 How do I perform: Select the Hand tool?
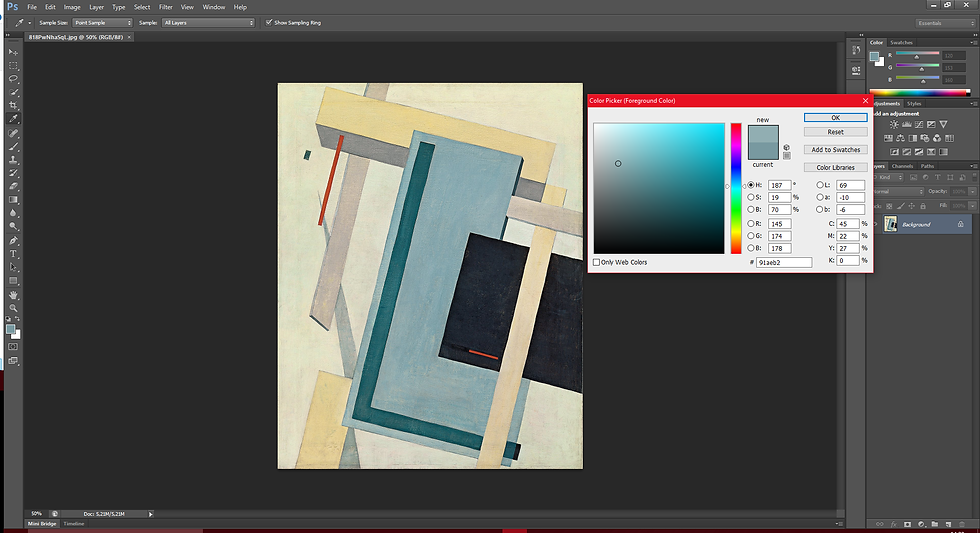point(13,294)
